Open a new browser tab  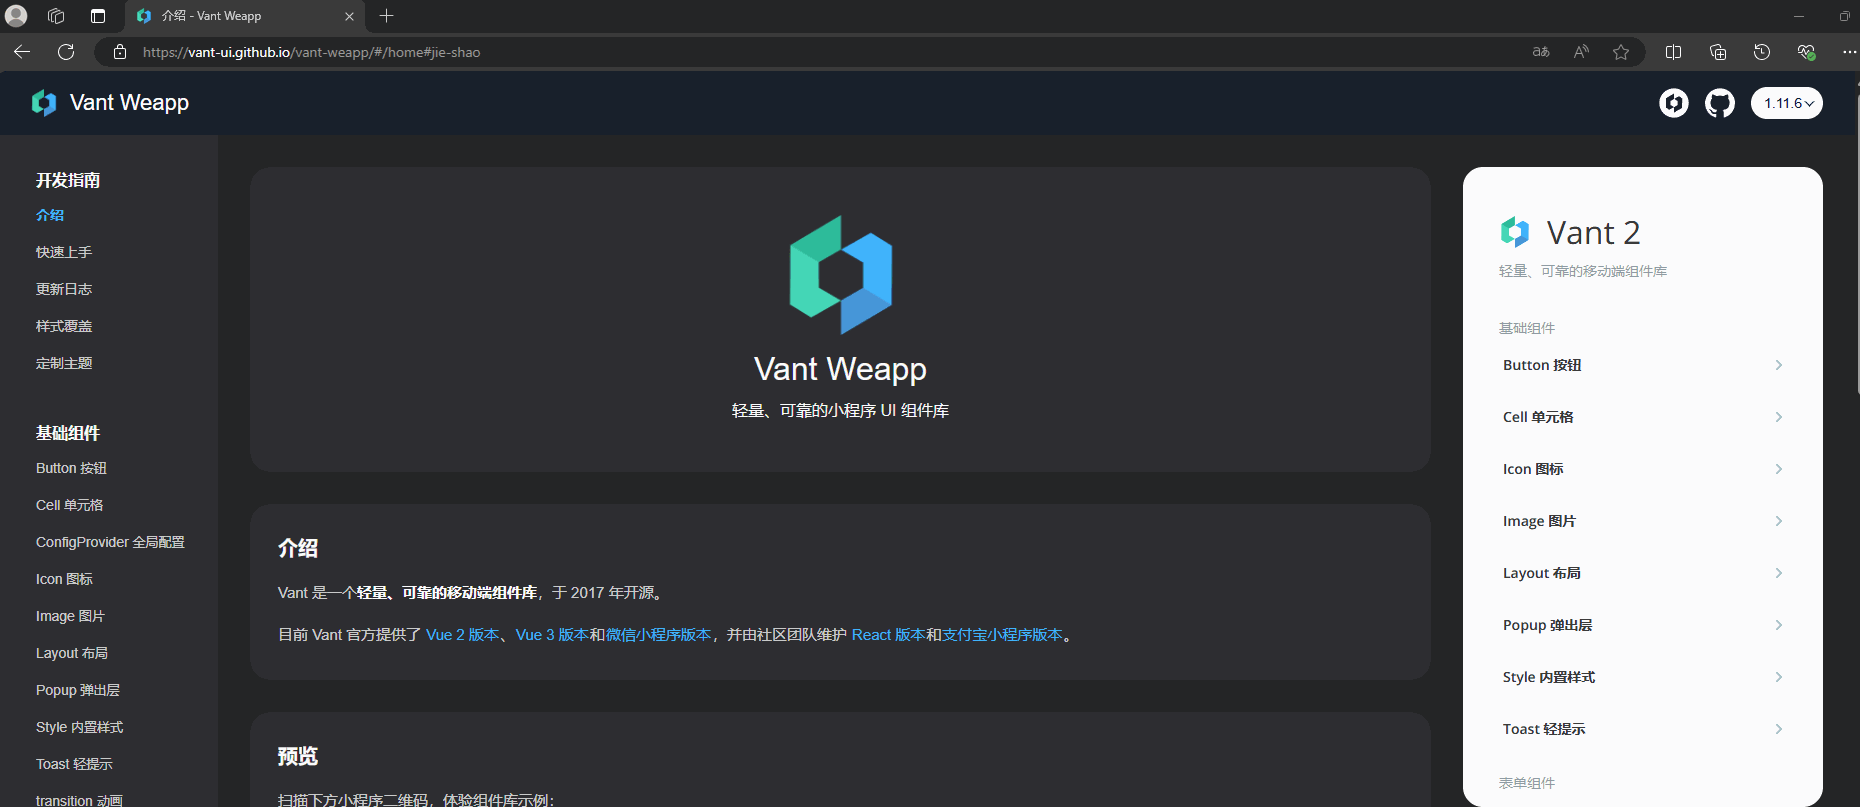click(386, 16)
